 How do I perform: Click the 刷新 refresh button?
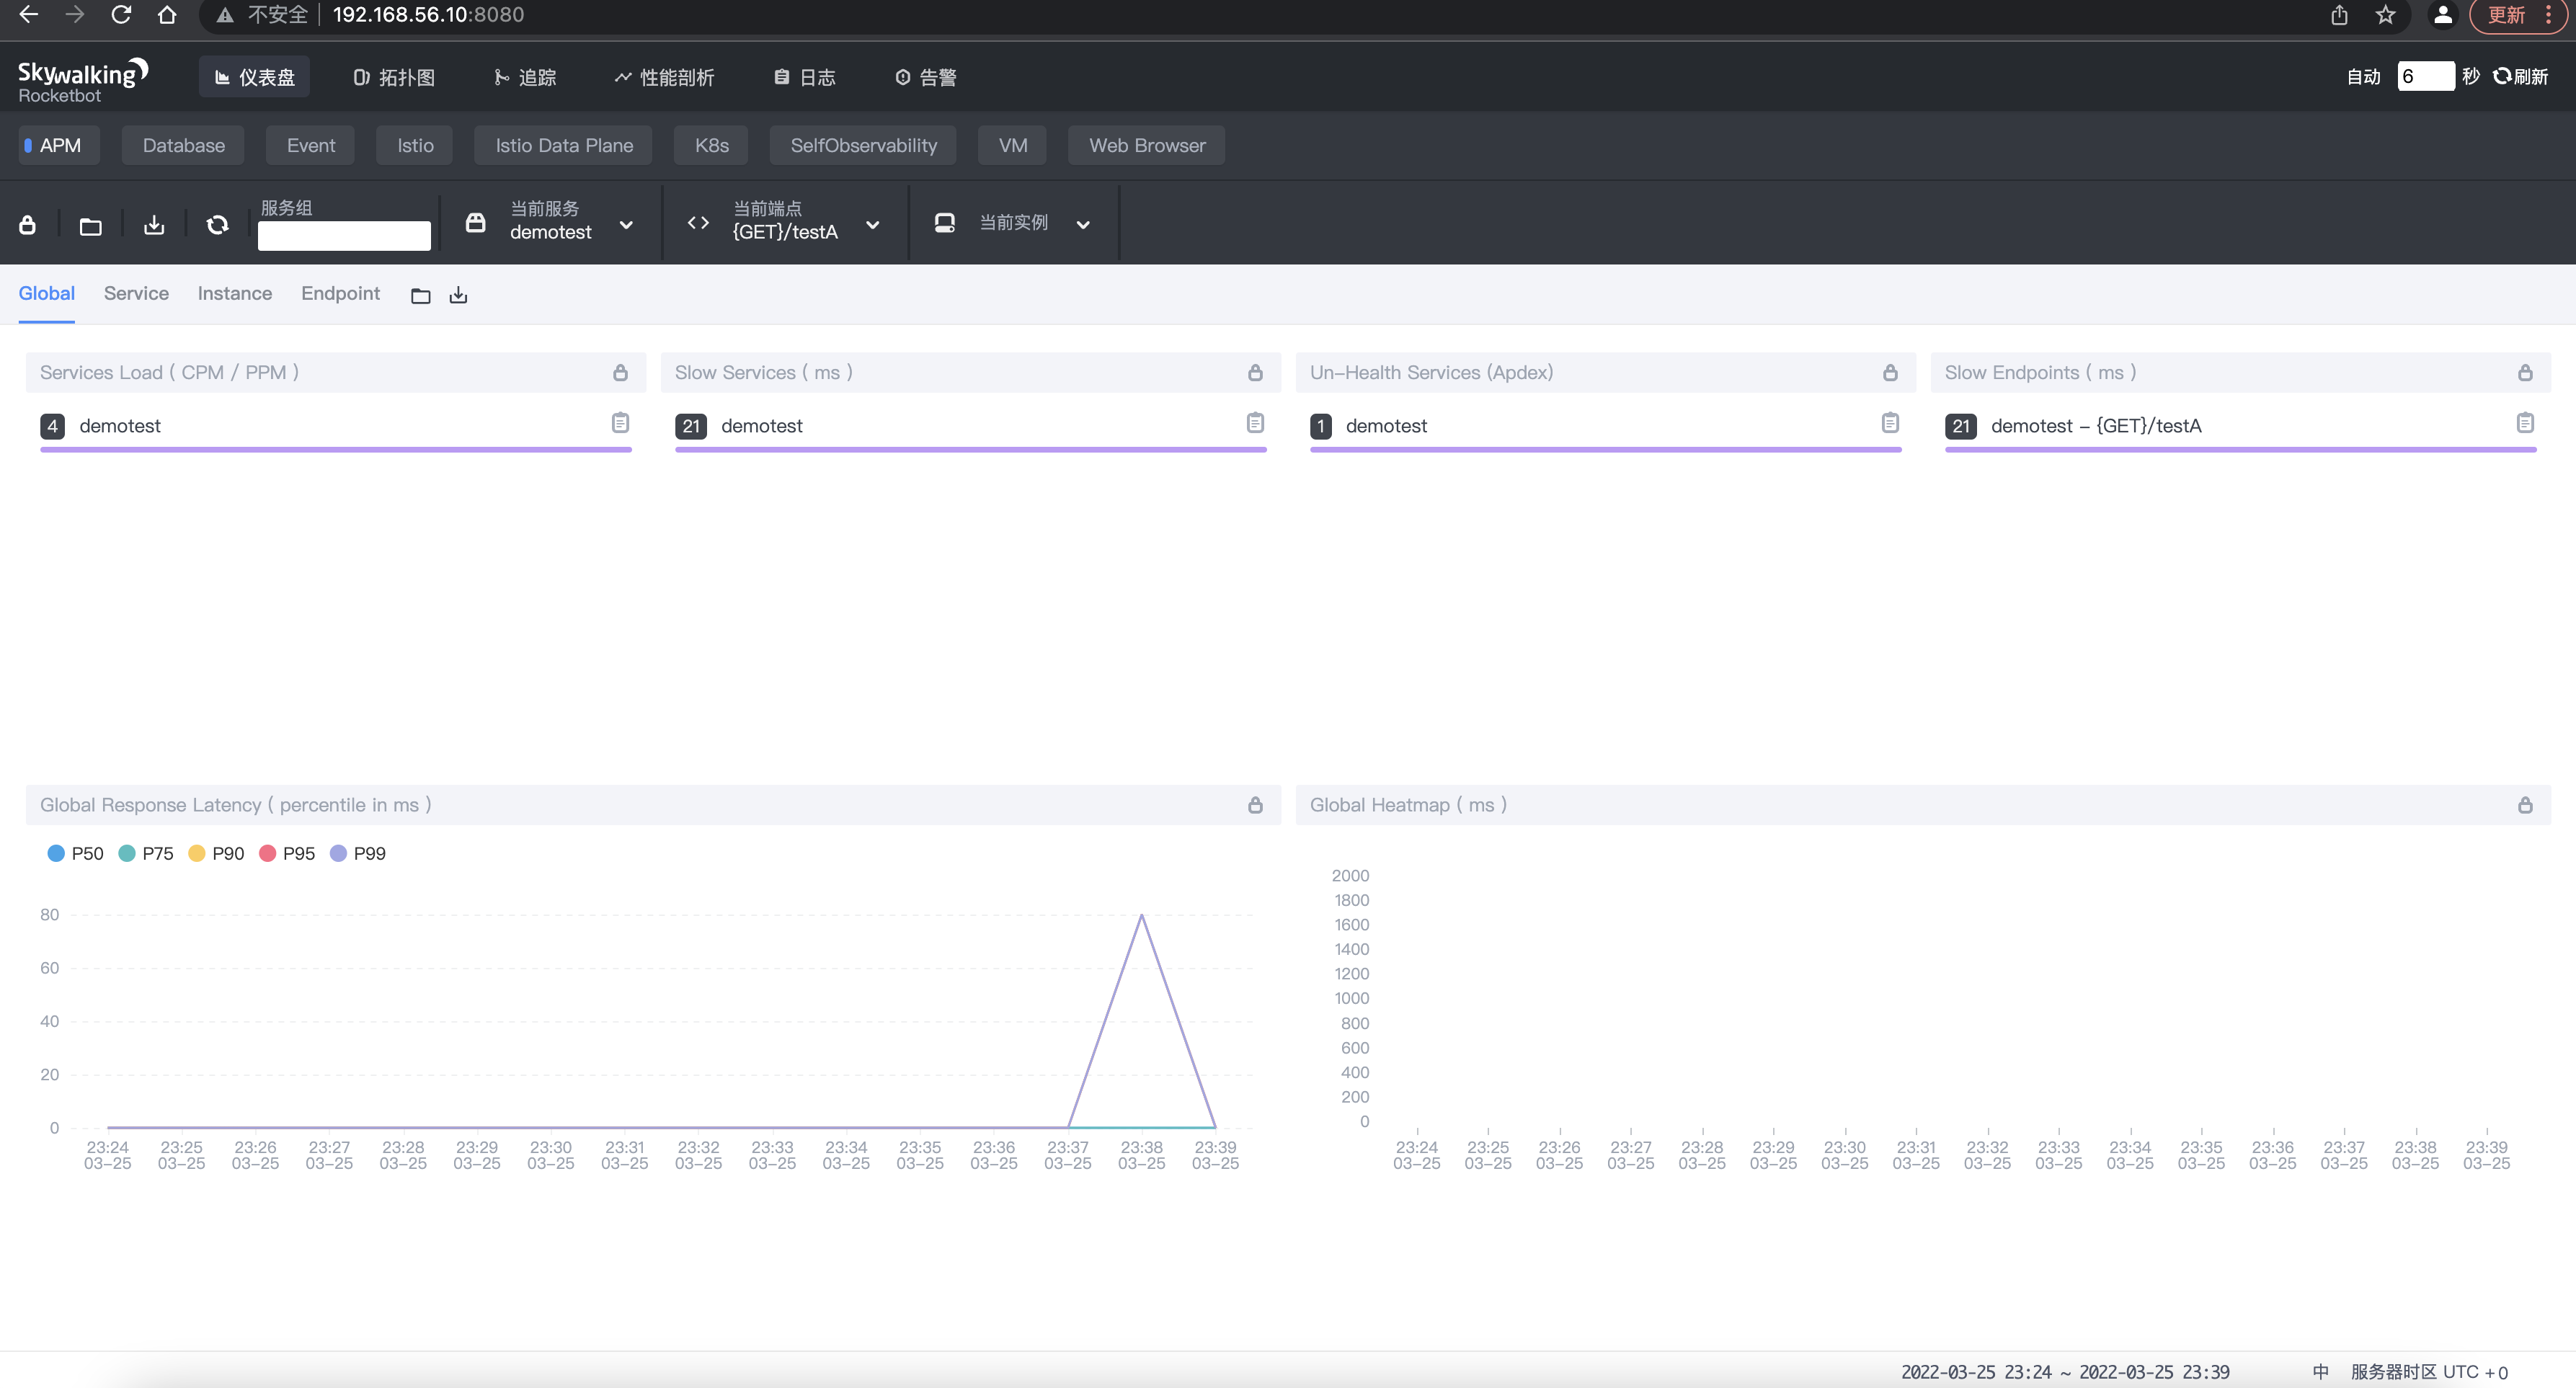(2520, 77)
